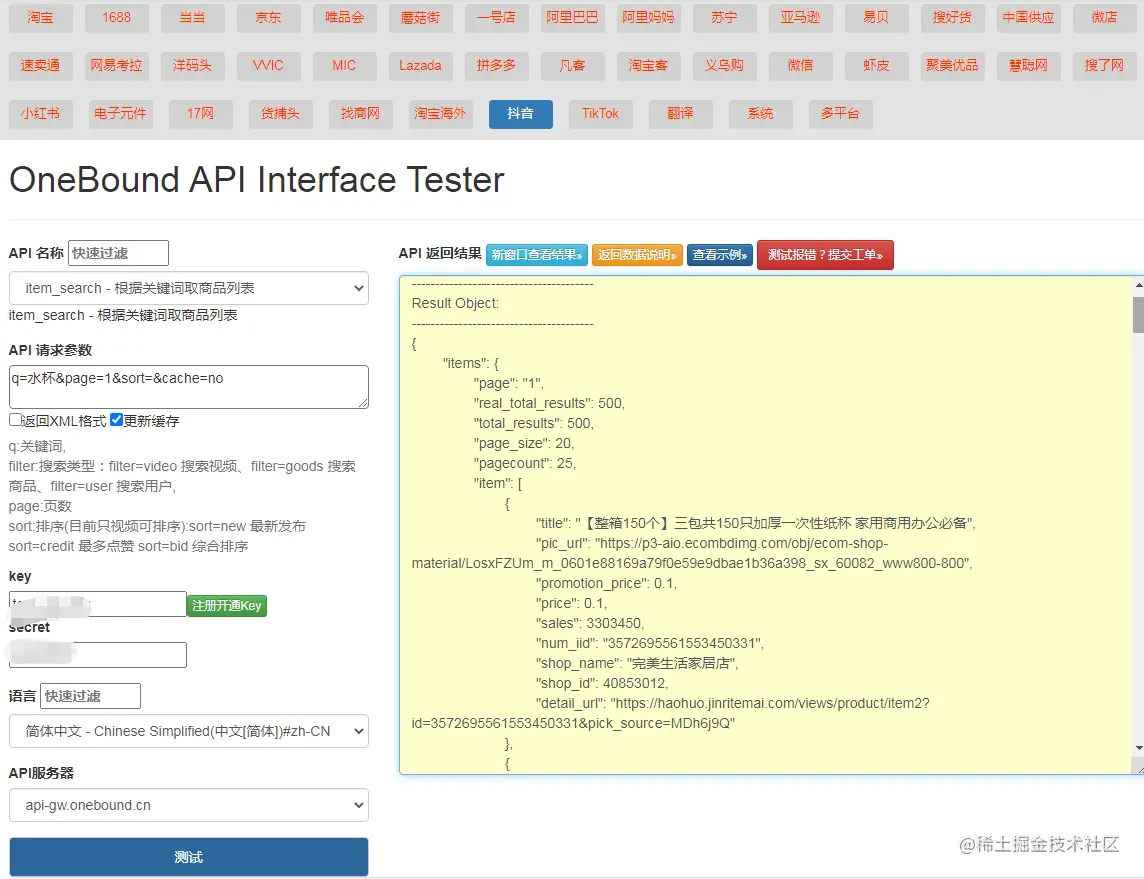Choose the 速卖通 tab
The image size is (1144, 879).
tap(40, 66)
